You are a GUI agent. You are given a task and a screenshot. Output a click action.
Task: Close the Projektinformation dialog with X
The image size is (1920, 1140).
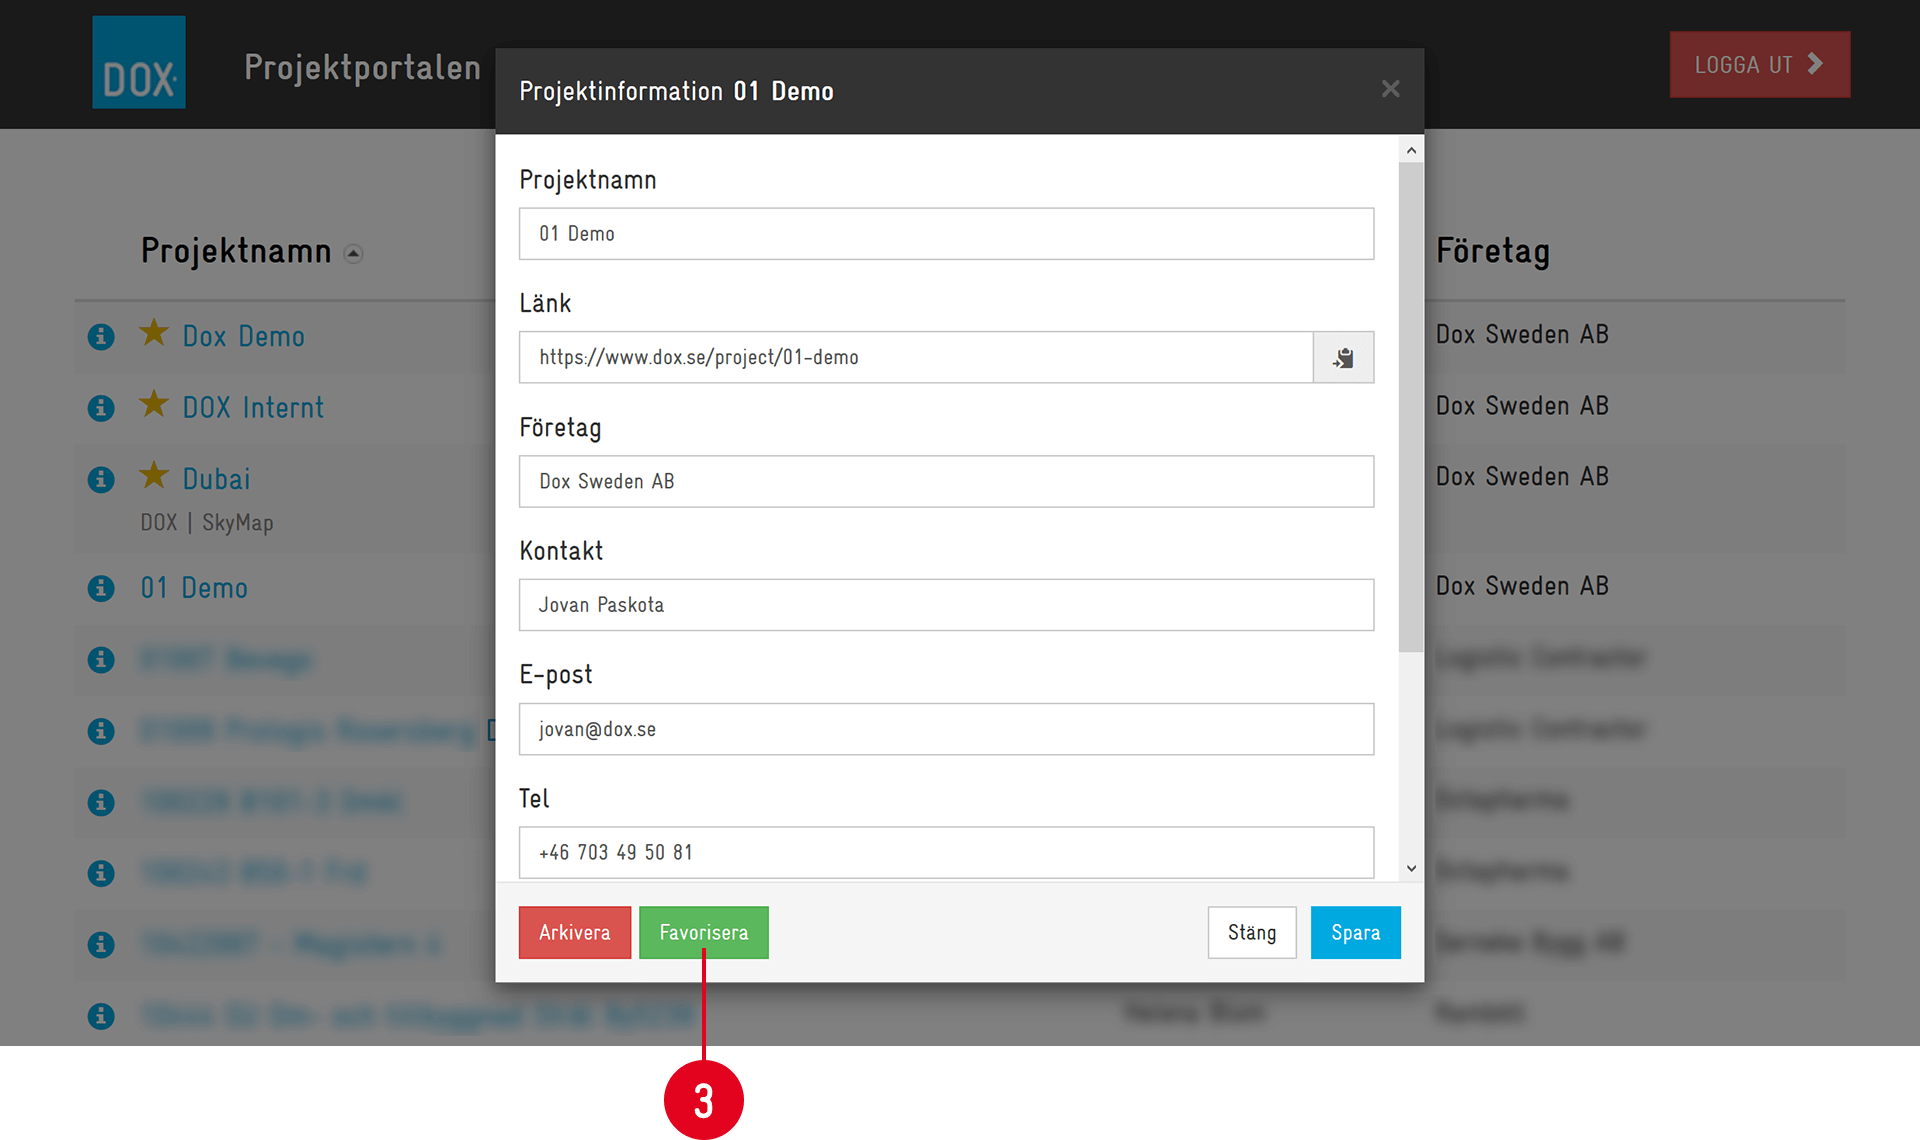click(1390, 89)
